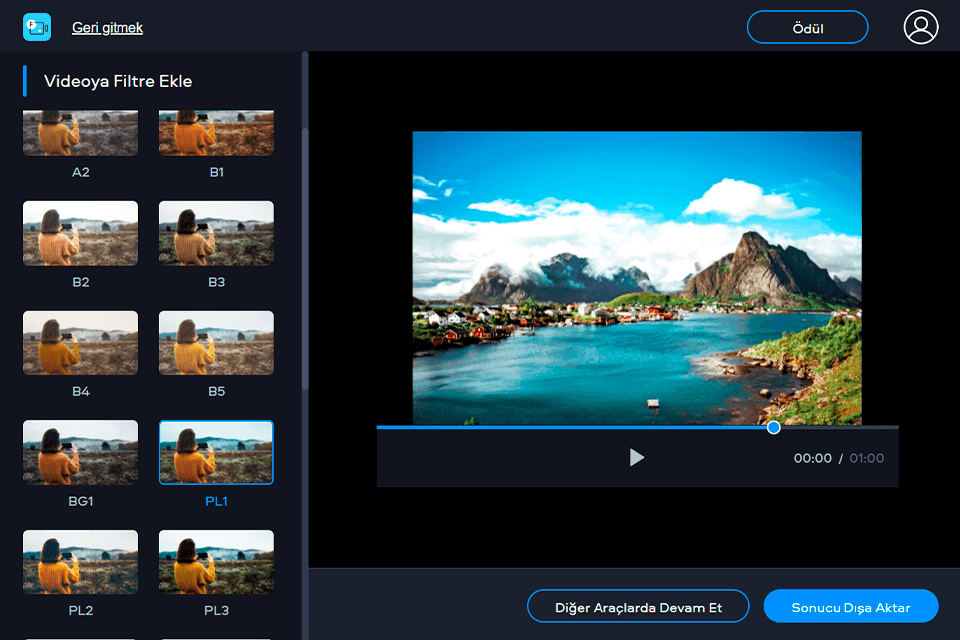Click the app logo icon
This screenshot has height=640, width=960.
click(37, 27)
